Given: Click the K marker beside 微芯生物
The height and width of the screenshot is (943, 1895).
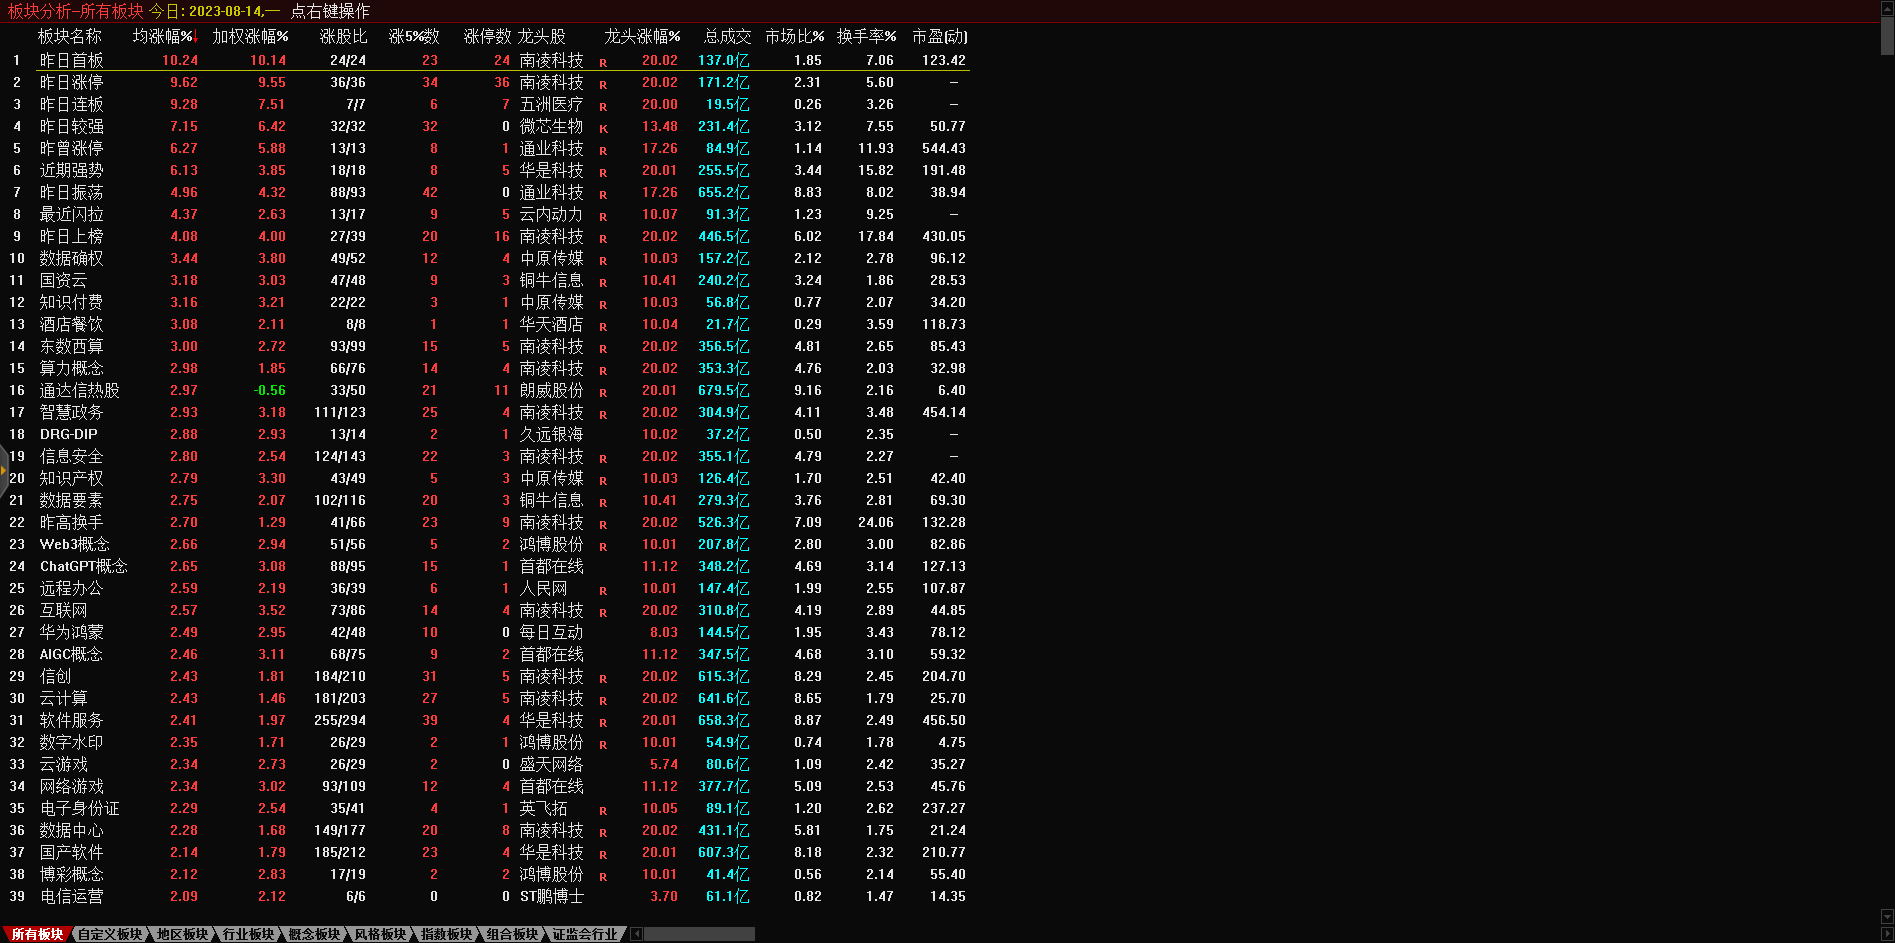Looking at the screenshot, I should [x=603, y=128].
